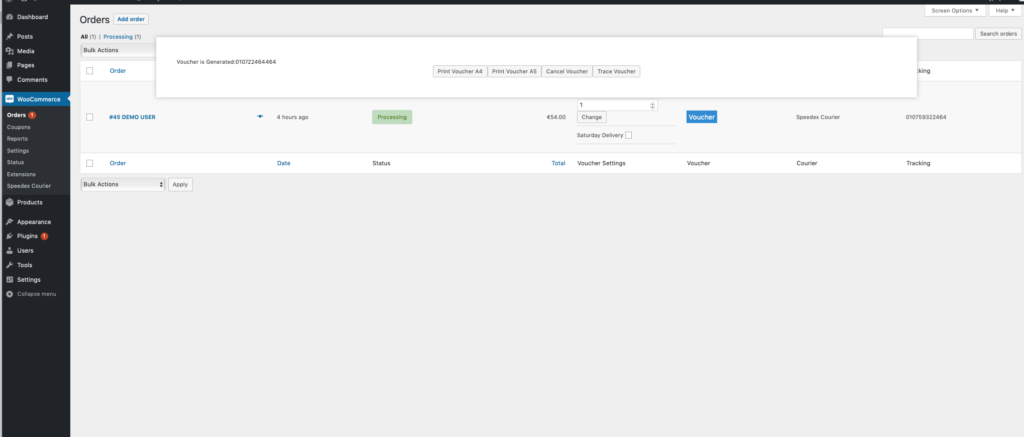Click the Comments bubble icon

pyautogui.click(x=10, y=80)
